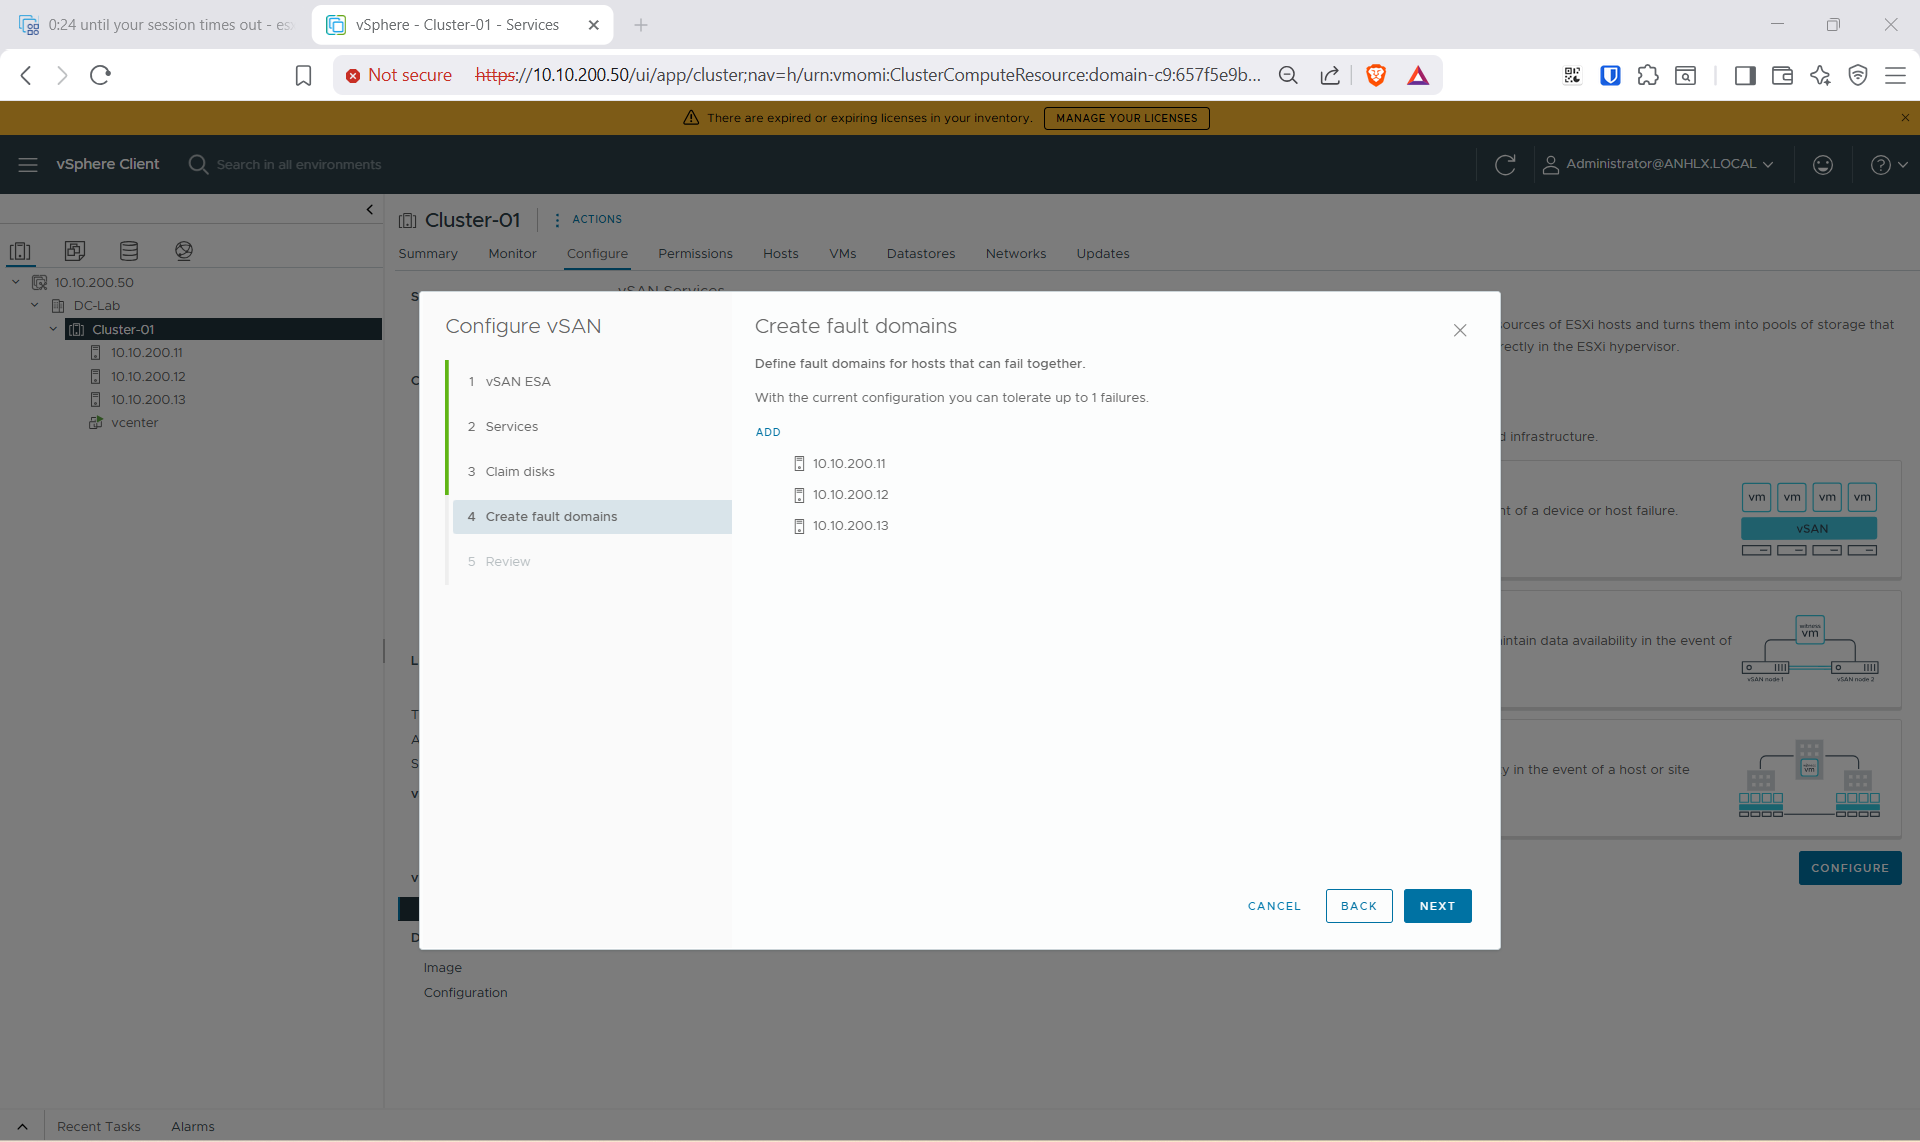Switch to the VMs tab
The image size is (1920, 1142).
pyautogui.click(x=843, y=254)
